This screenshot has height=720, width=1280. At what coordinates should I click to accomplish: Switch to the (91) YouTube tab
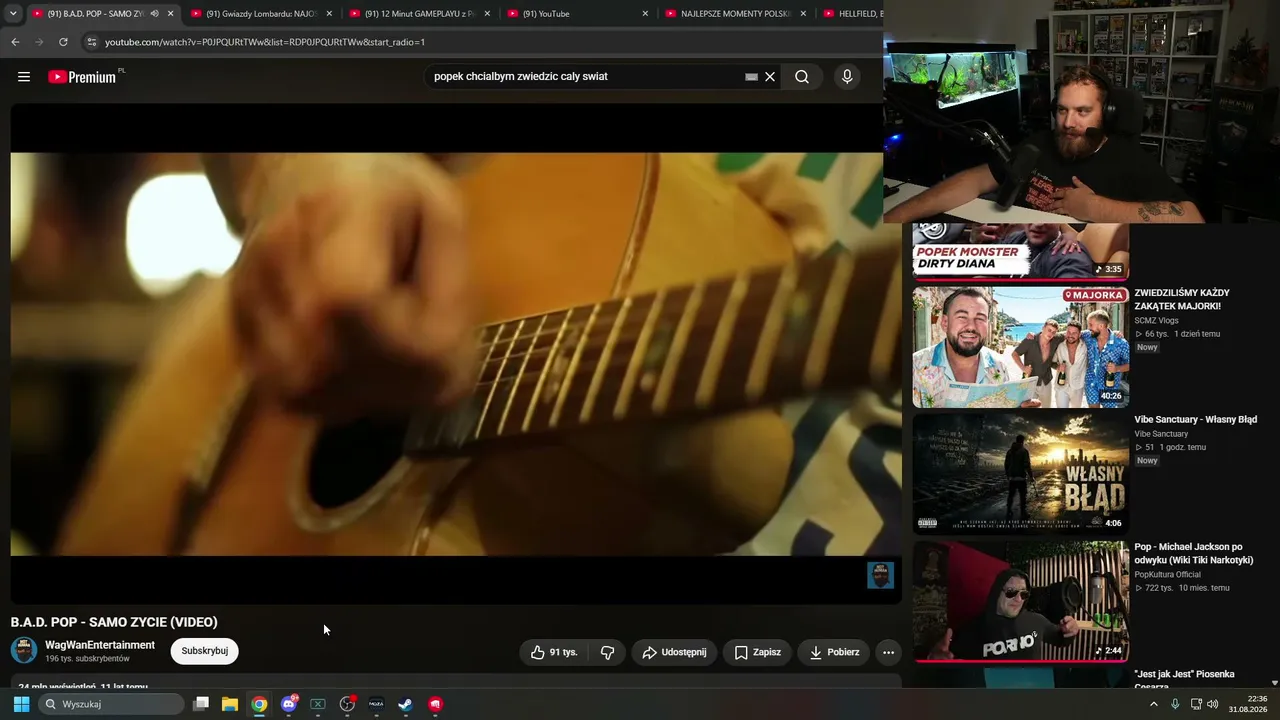tap(577, 14)
